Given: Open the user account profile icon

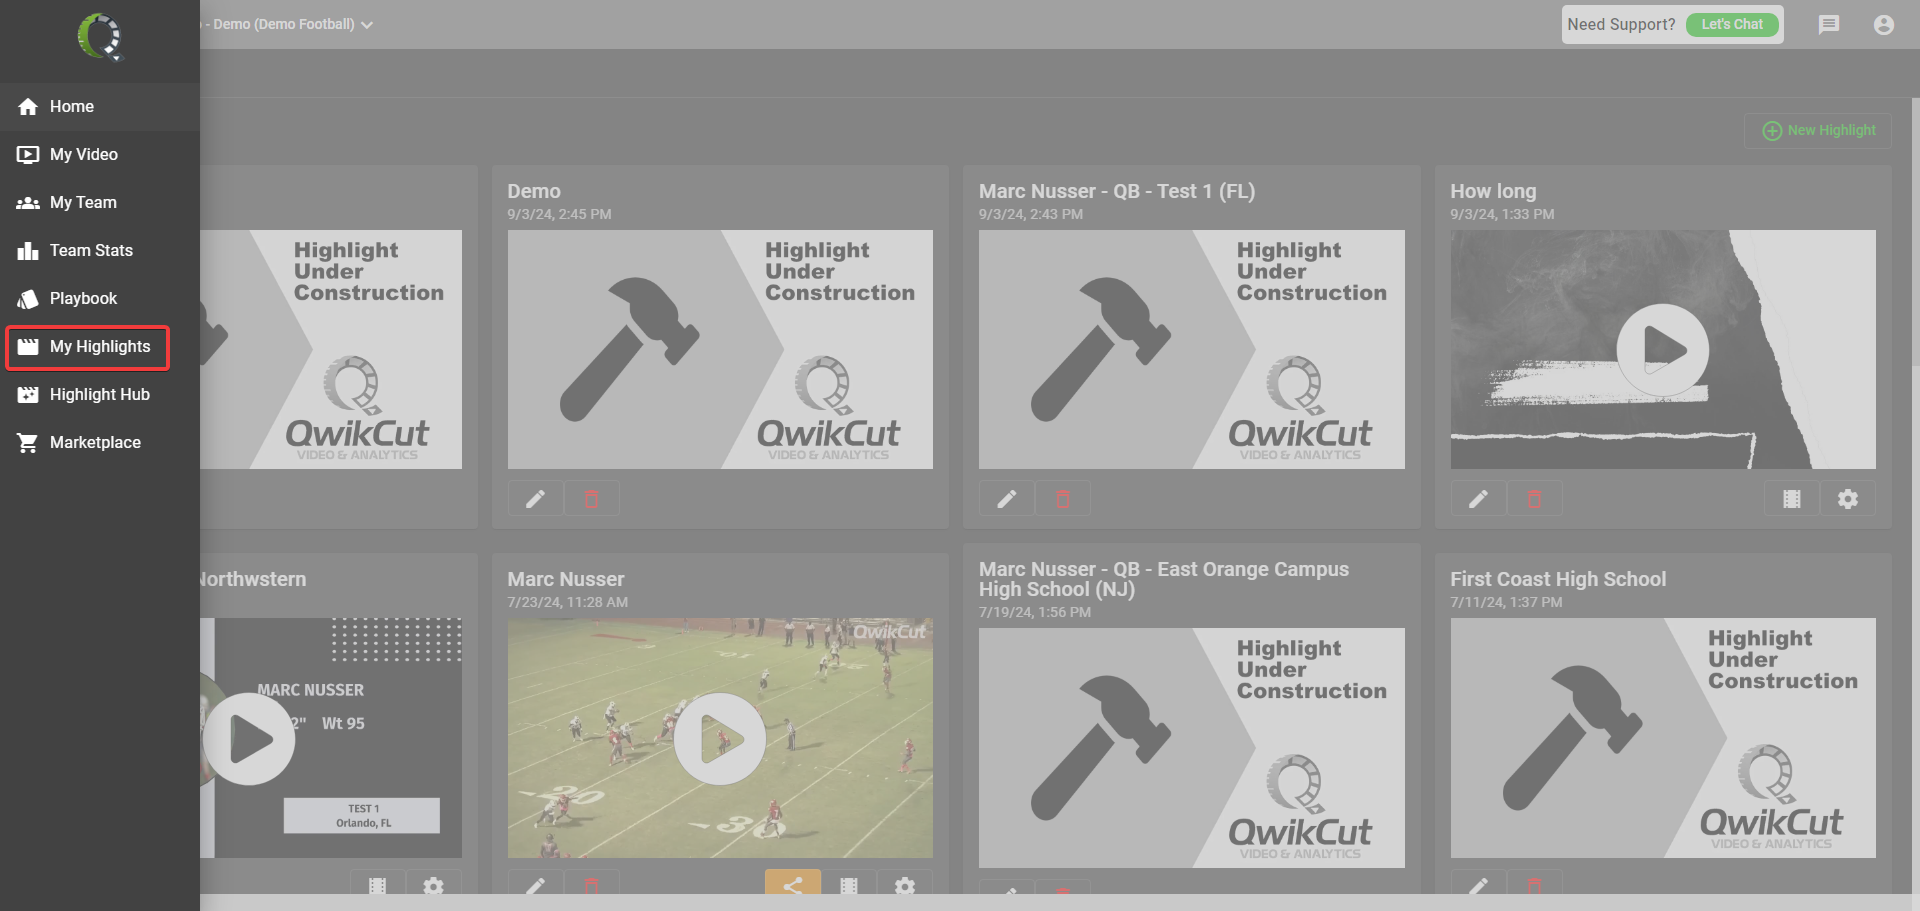Looking at the screenshot, I should [1884, 24].
